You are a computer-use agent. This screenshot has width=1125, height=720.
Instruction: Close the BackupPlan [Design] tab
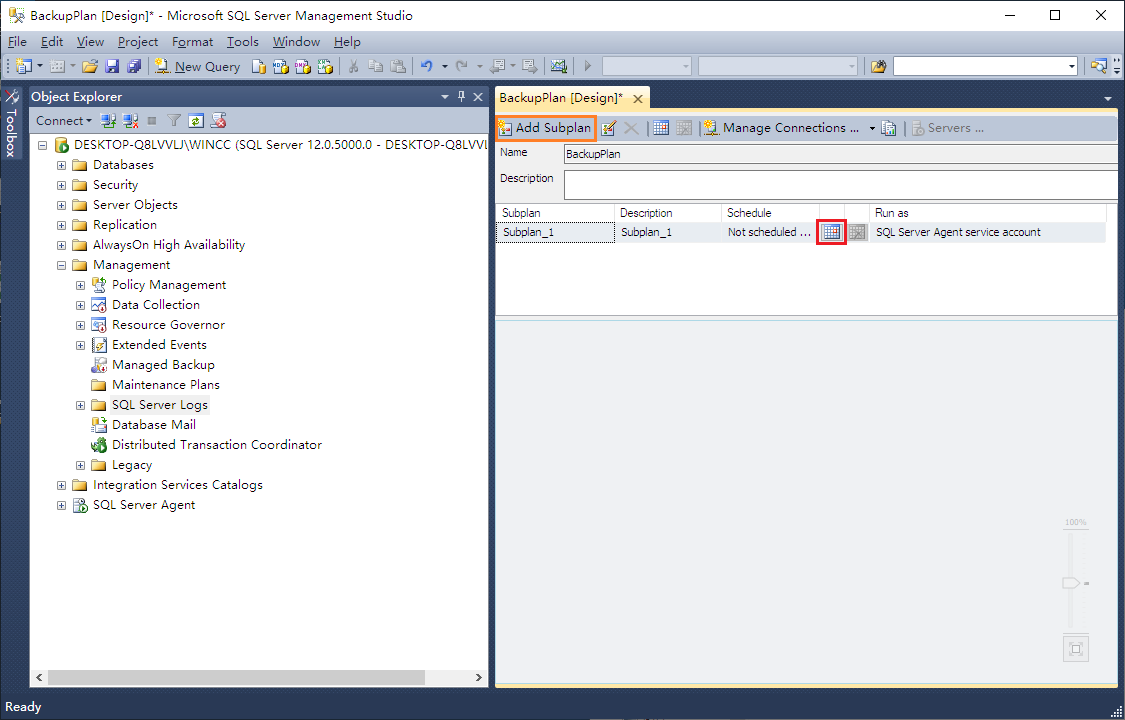click(x=637, y=98)
